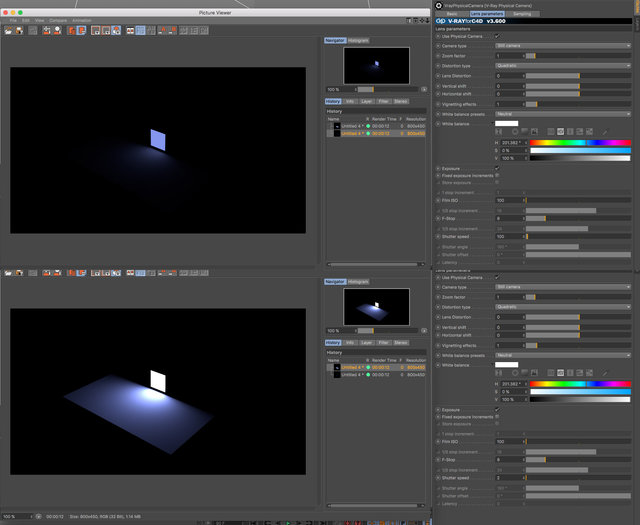Viewport: 640px width, 525px height.
Task: Switch to the Sampling tab
Action: click(522, 14)
